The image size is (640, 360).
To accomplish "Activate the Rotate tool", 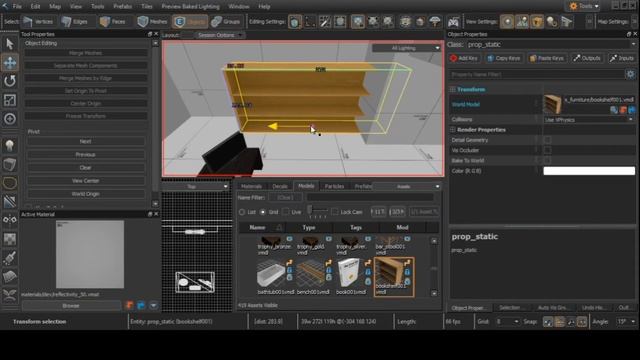I will coord(10,81).
